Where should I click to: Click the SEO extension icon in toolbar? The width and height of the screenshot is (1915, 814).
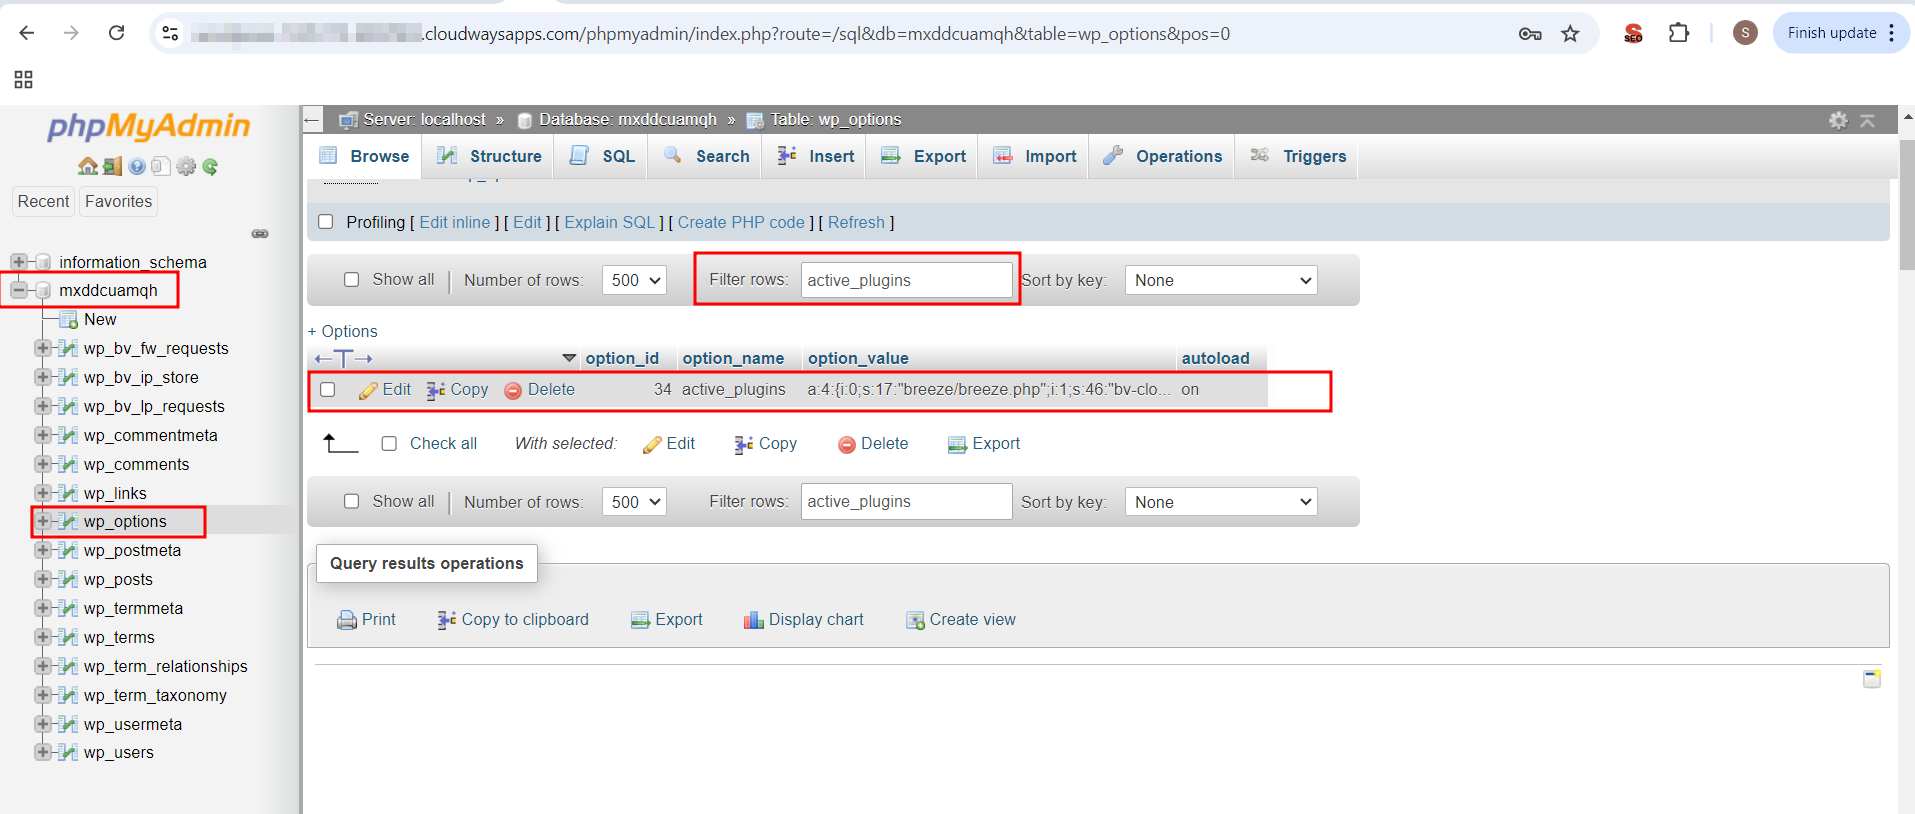click(1633, 33)
